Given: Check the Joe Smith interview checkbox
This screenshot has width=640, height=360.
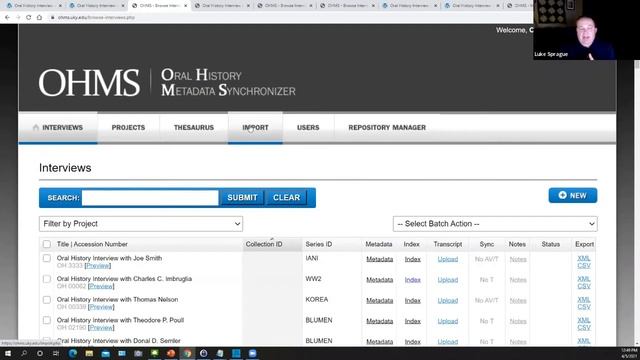Looking at the screenshot, I should 47,258.
